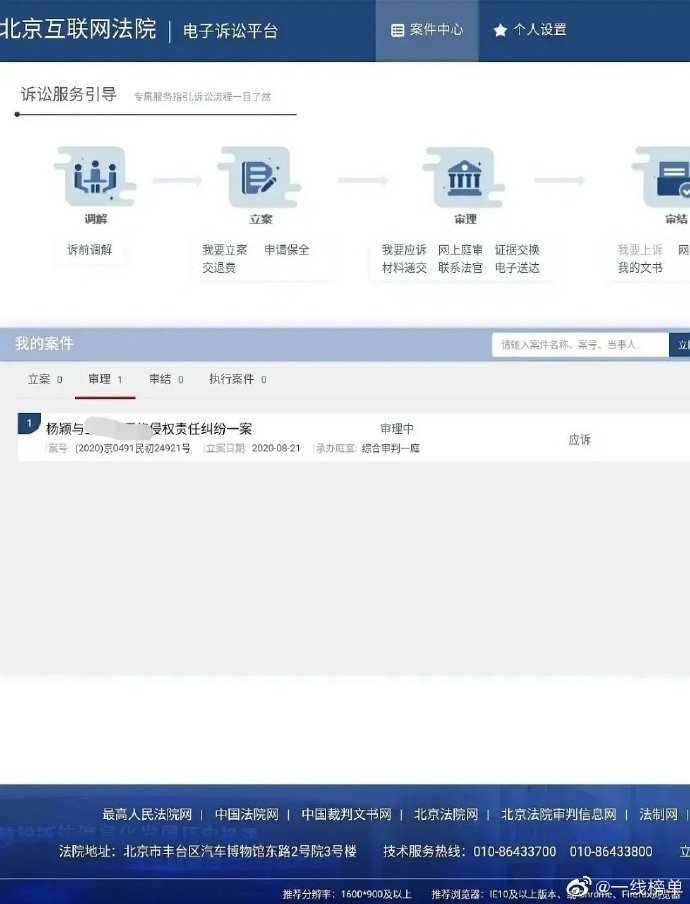690x904 pixels.
Task: Click the 综合审判一庭 court division text
Action: pyautogui.click(x=390, y=448)
